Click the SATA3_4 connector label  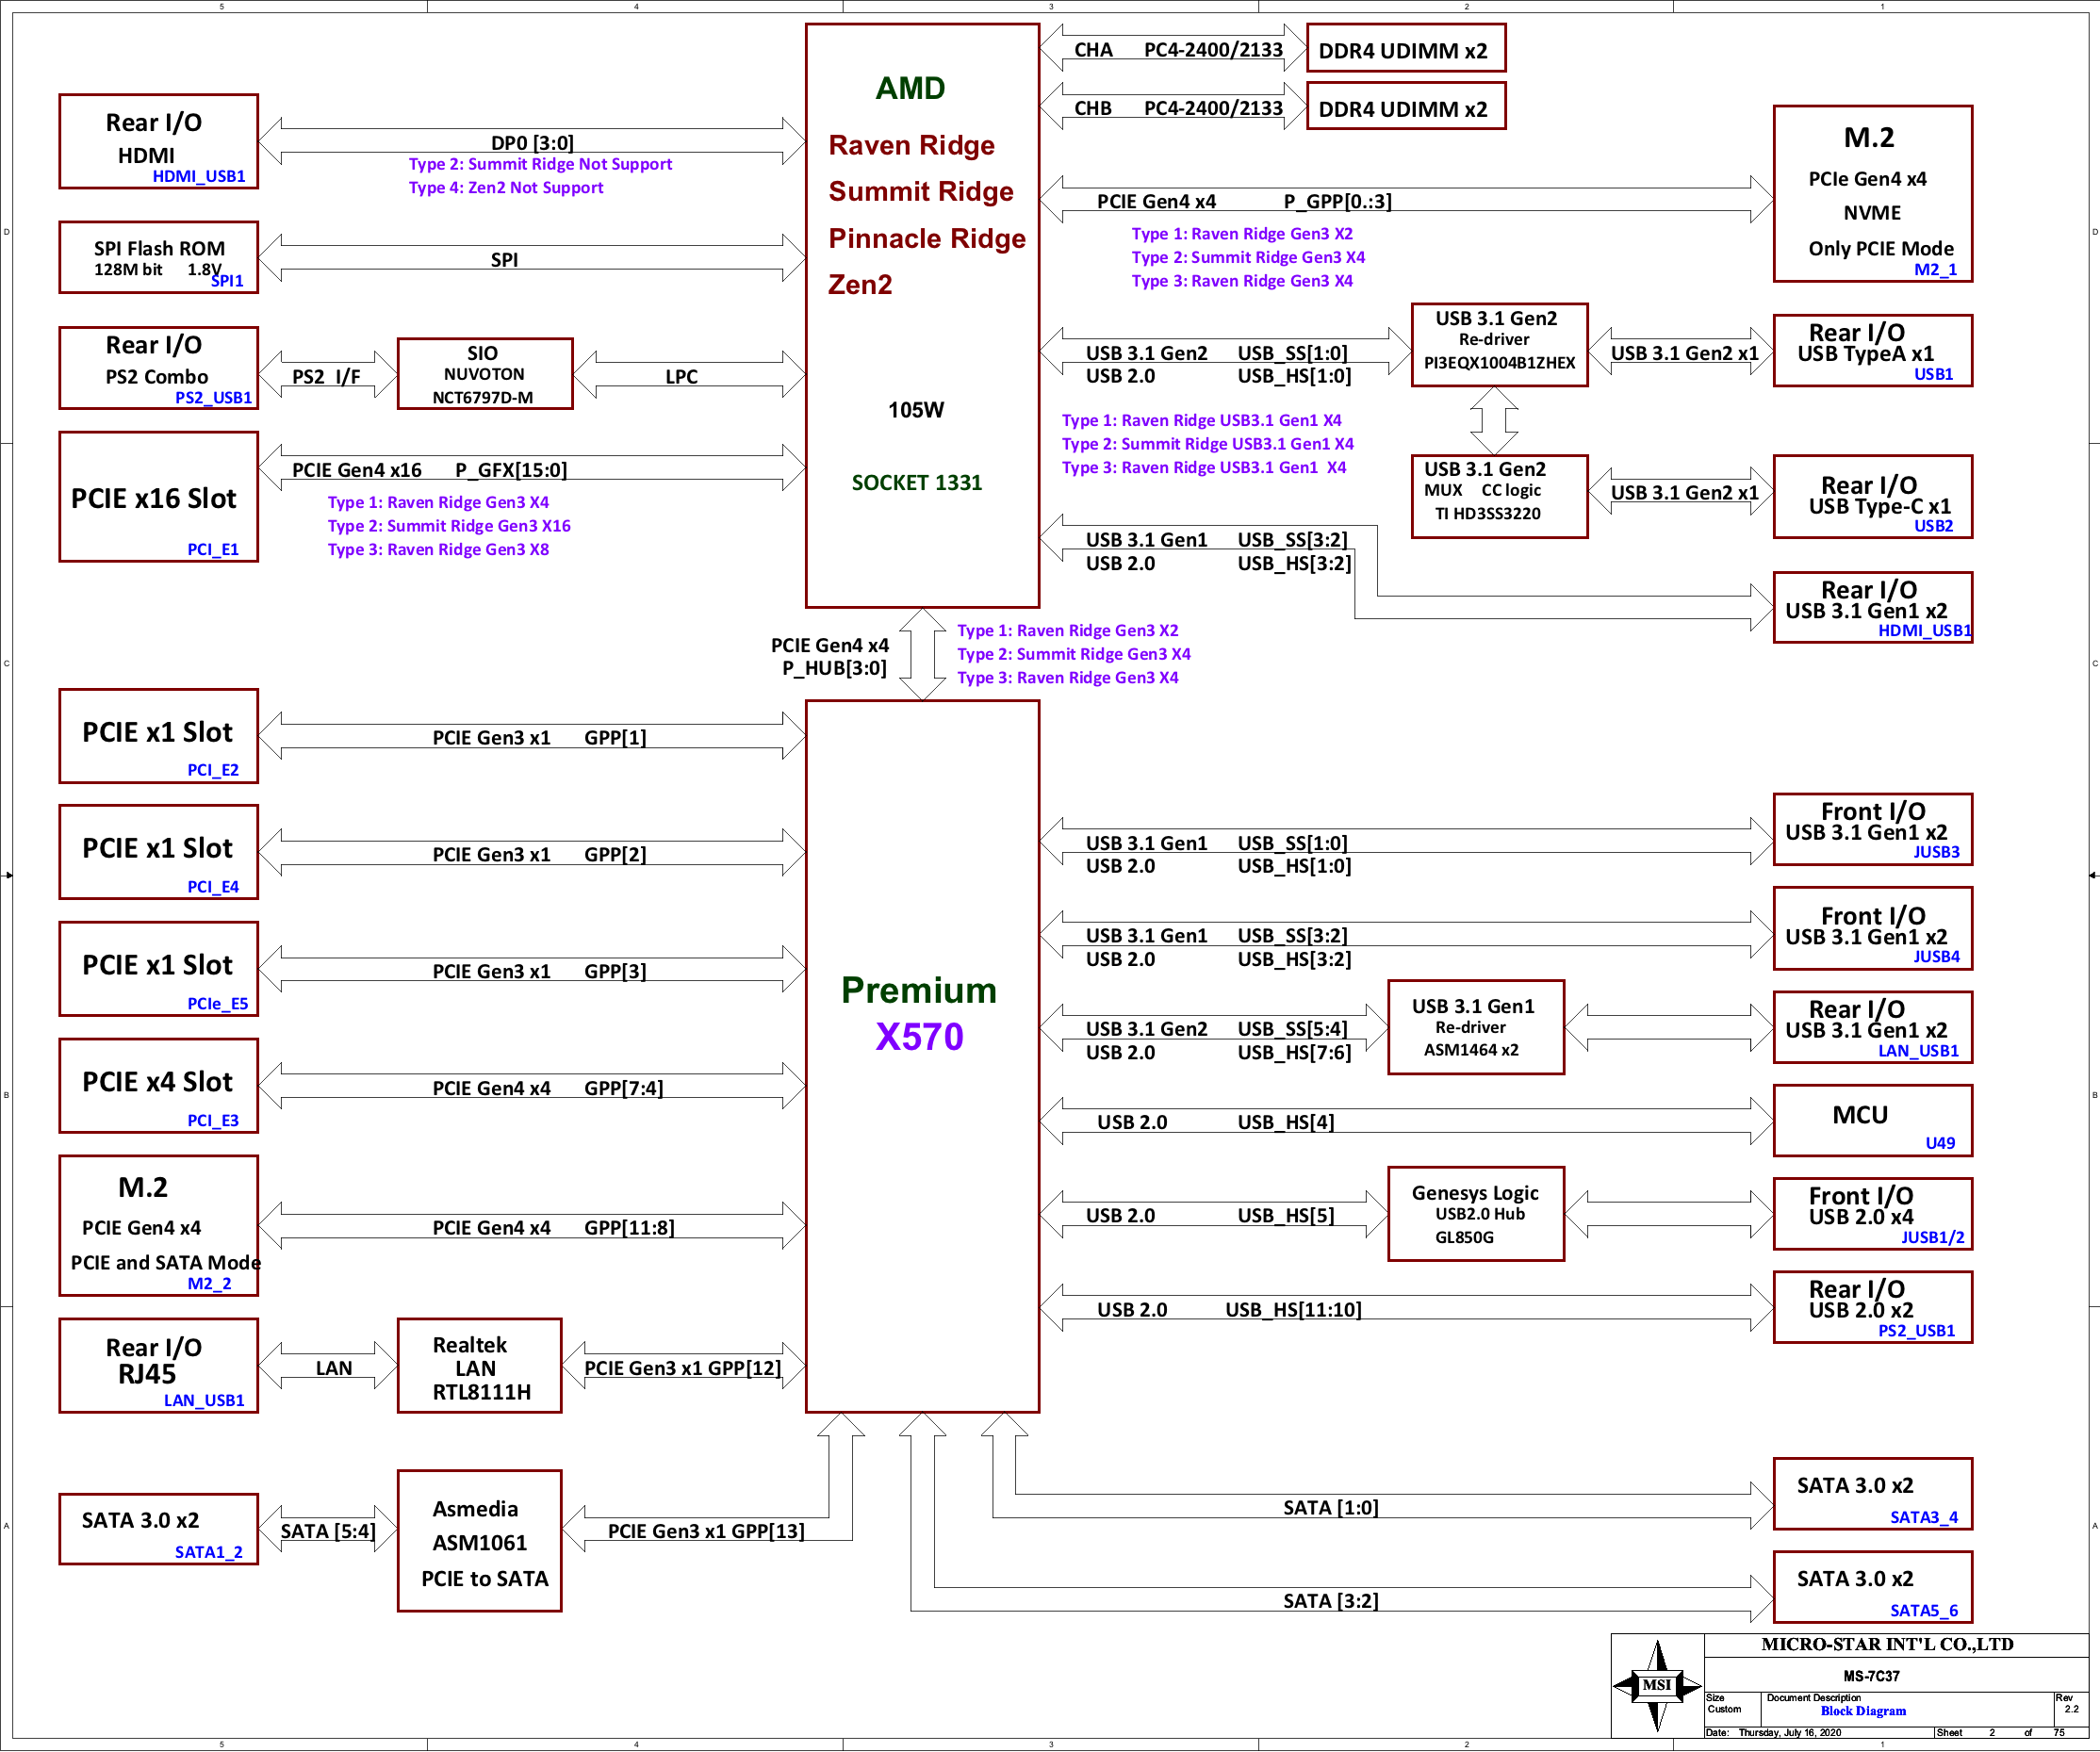[1924, 1518]
